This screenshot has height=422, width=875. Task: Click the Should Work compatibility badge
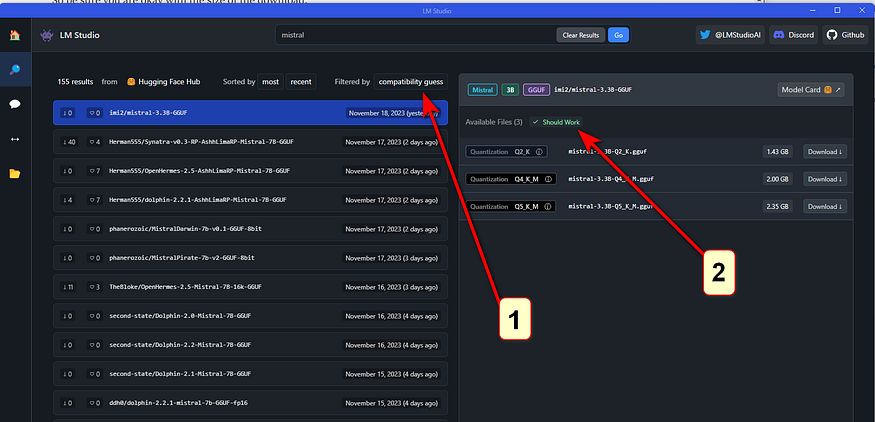(556, 122)
